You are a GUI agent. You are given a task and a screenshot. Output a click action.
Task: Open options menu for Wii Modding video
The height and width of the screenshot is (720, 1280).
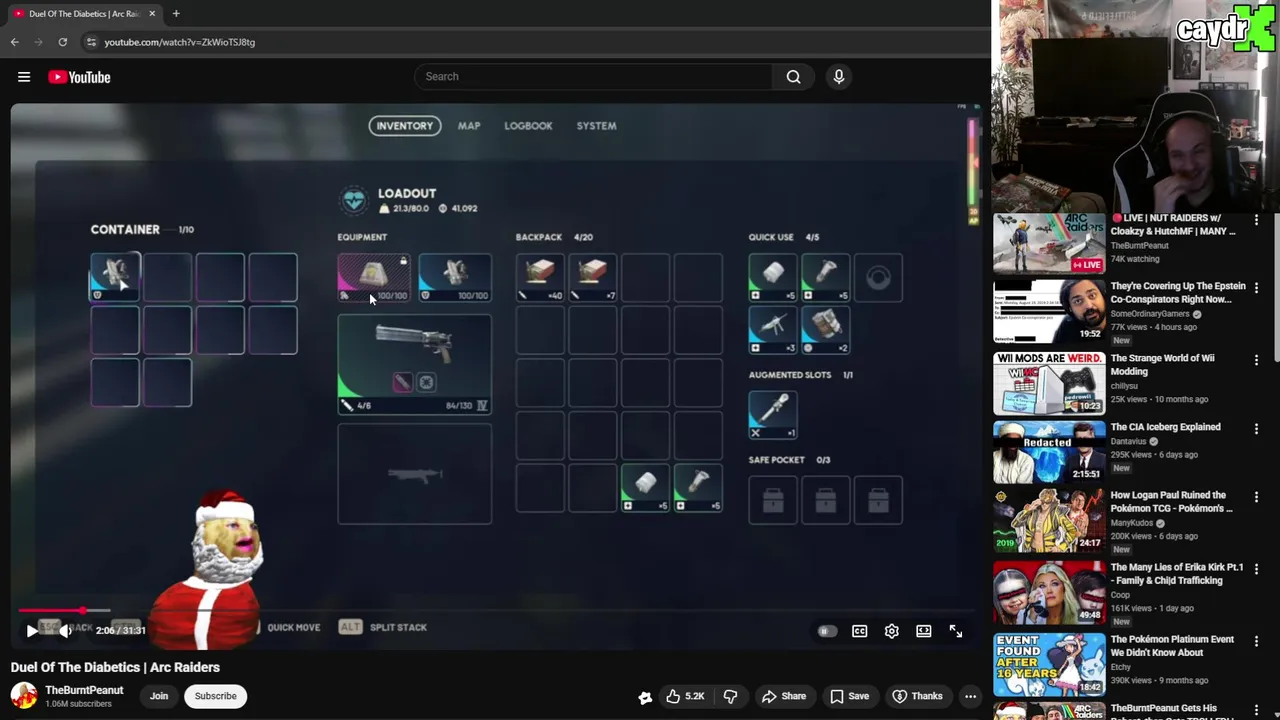click(1257, 359)
